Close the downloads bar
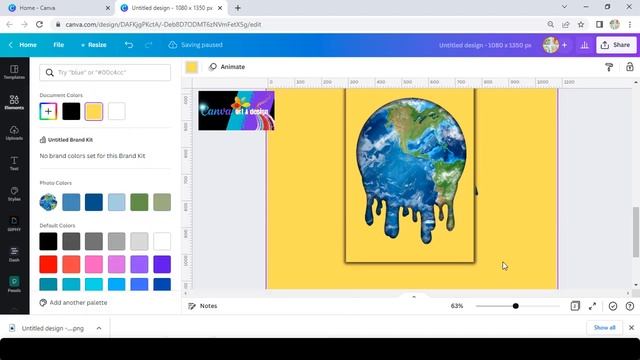 pos(631,327)
